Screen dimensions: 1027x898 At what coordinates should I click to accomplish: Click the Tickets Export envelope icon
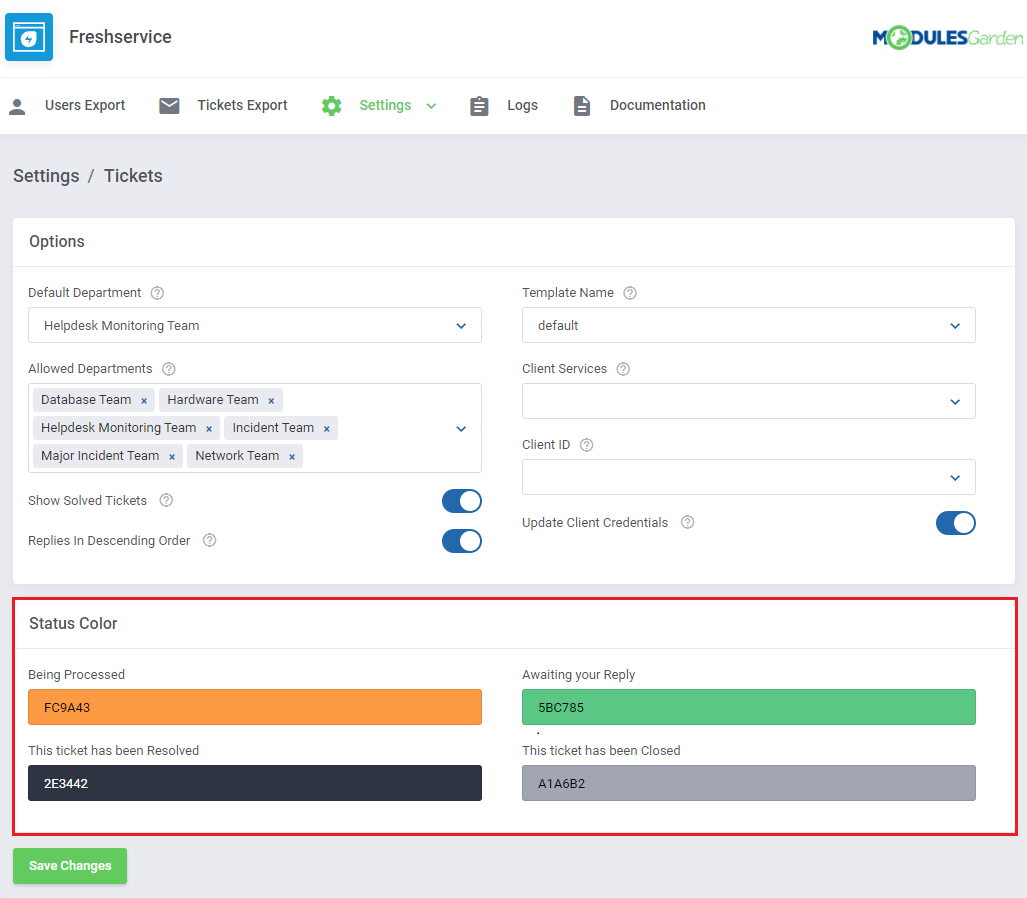point(170,106)
